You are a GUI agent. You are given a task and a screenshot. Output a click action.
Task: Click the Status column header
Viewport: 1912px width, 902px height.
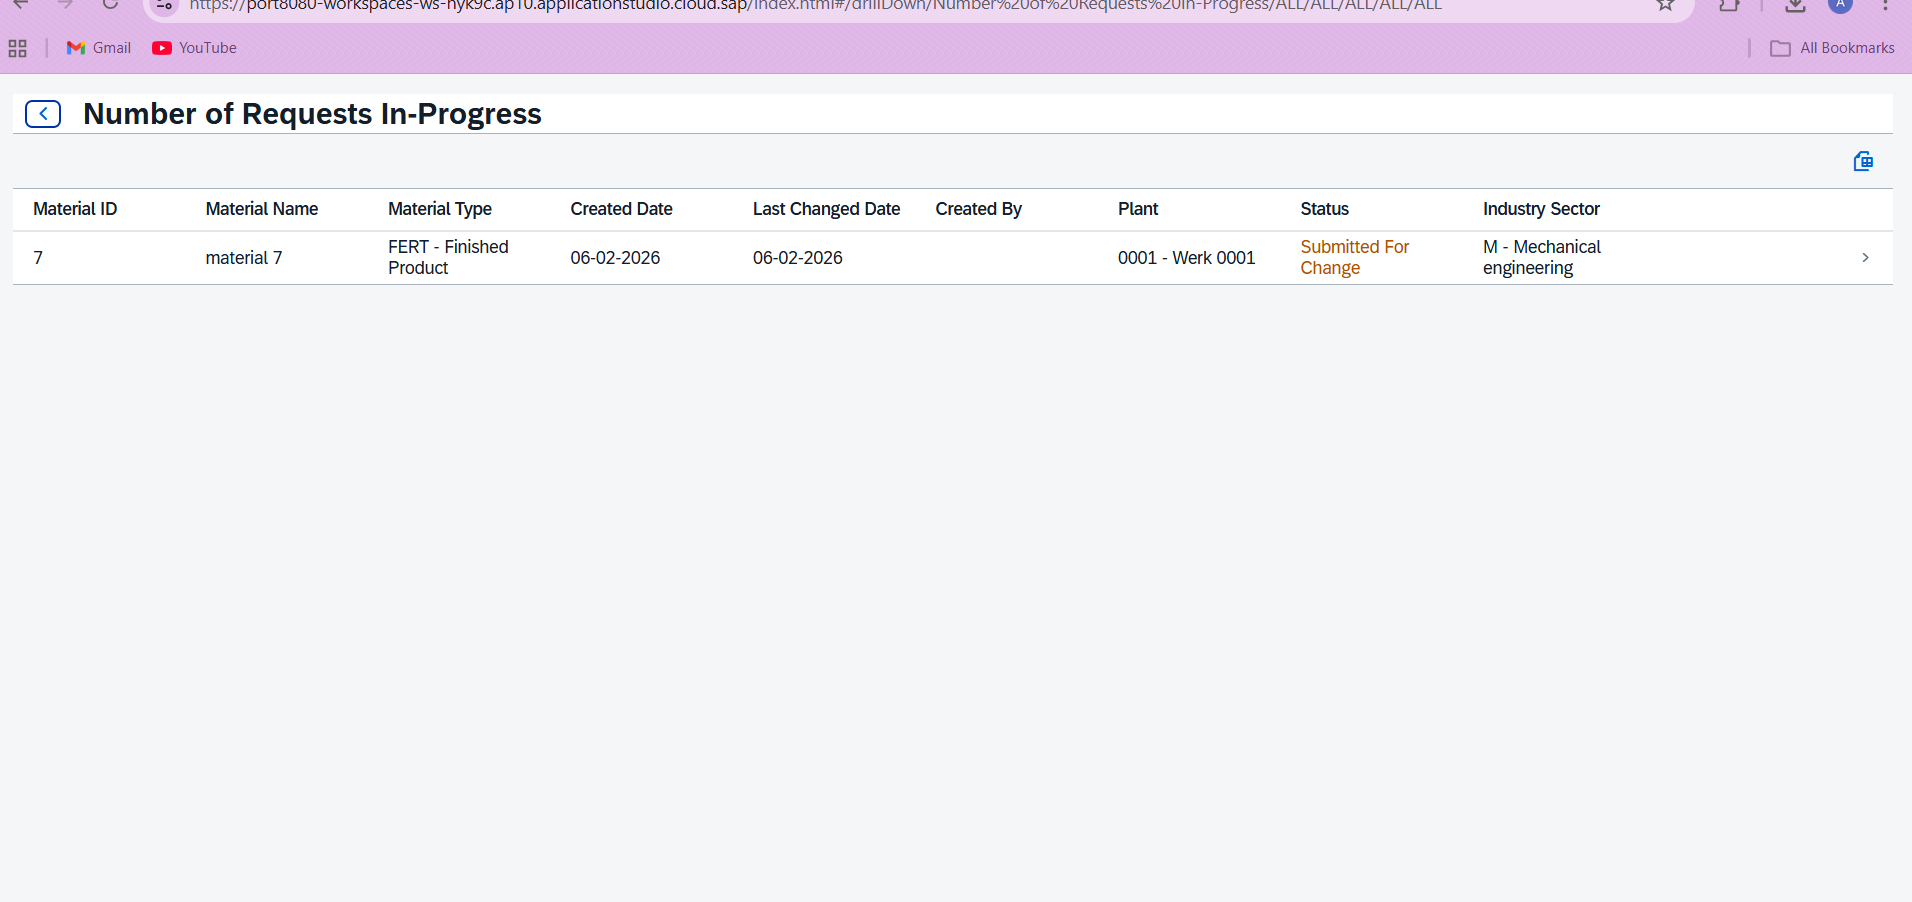click(1324, 209)
